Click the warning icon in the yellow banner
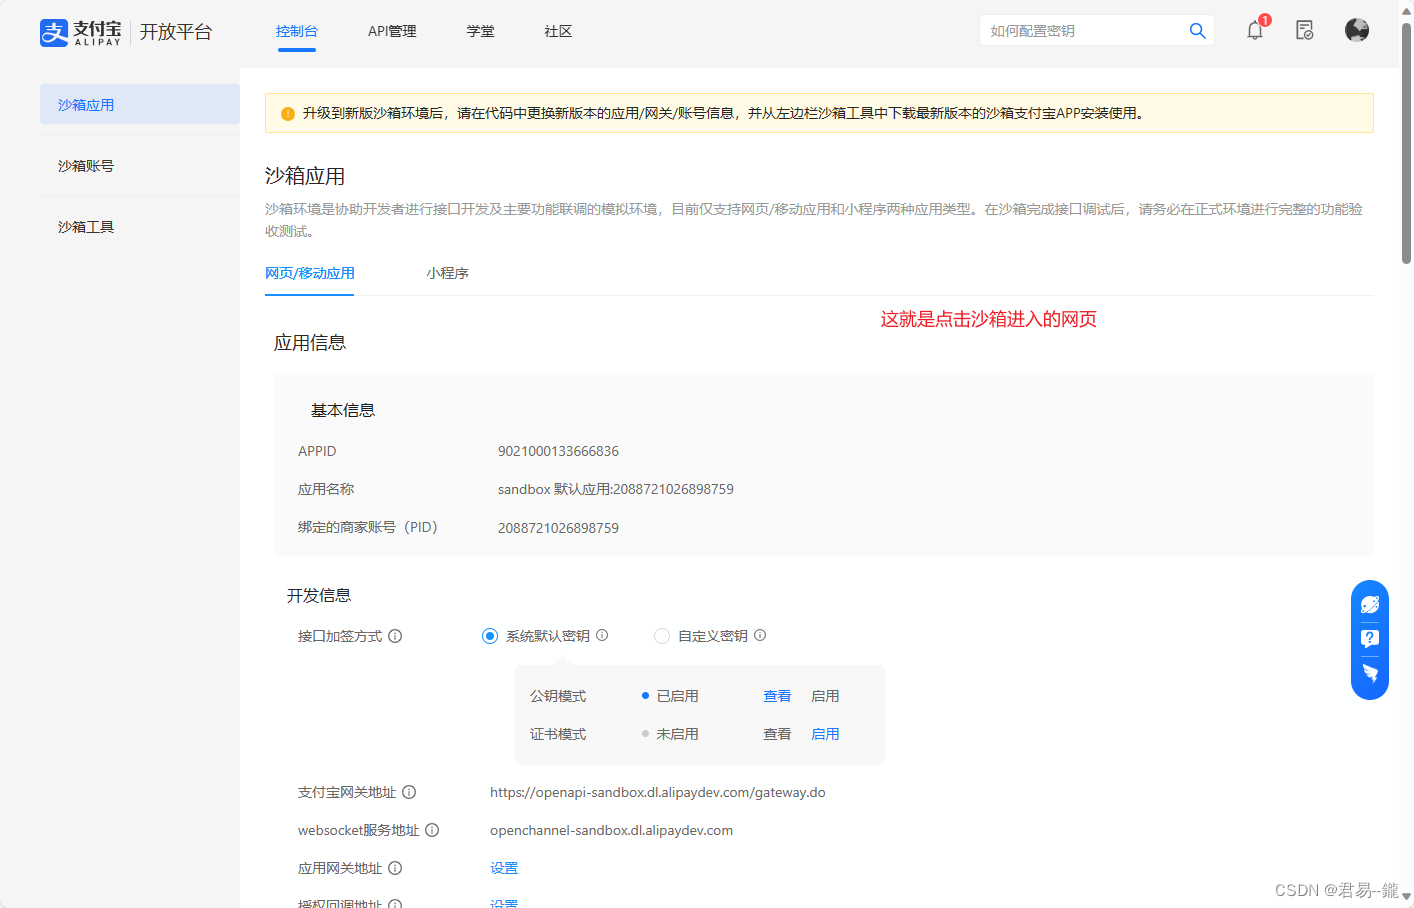The width and height of the screenshot is (1414, 908). (x=288, y=114)
